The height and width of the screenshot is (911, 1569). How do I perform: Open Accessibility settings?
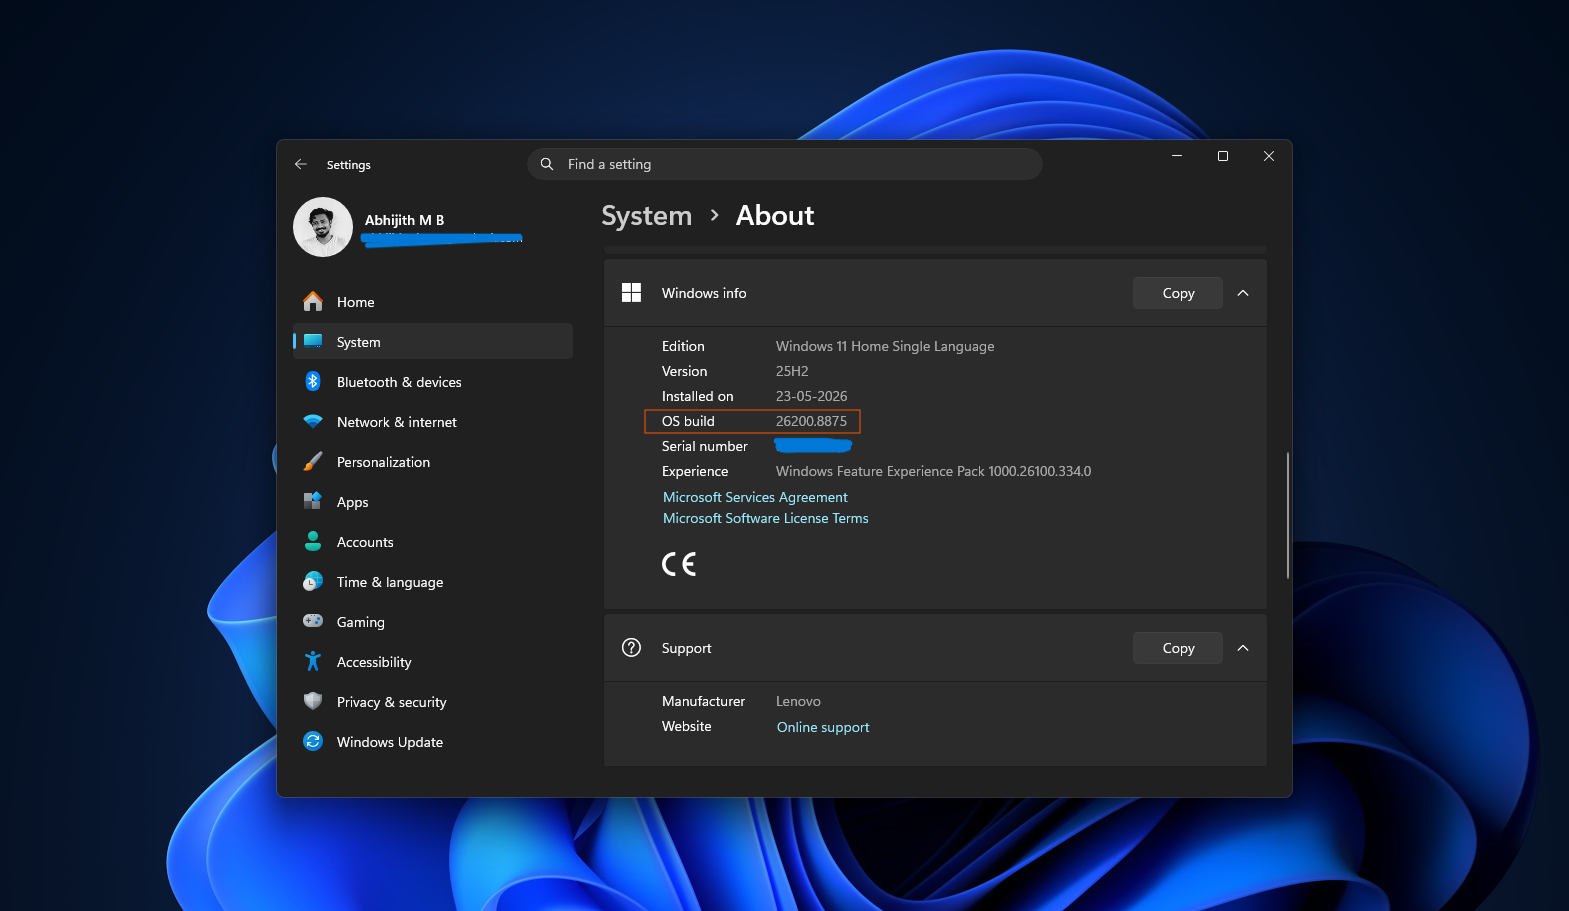click(x=432, y=661)
